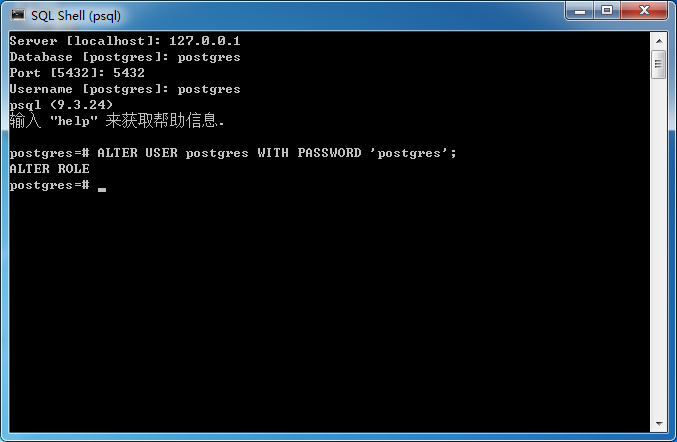Click the Database [postgres] line
Image resolution: width=677 pixels, height=442 pixels.
pyautogui.click(x=125, y=57)
